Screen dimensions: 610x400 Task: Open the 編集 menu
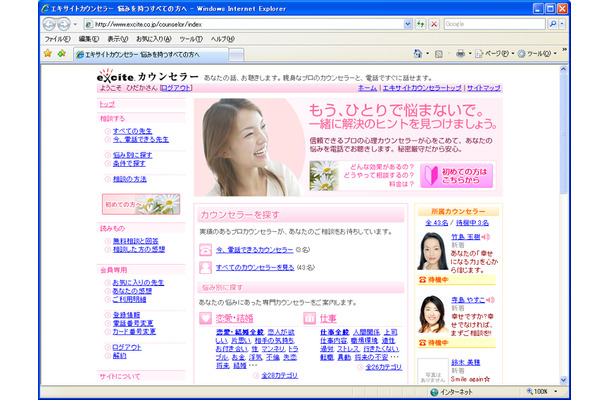89,39
